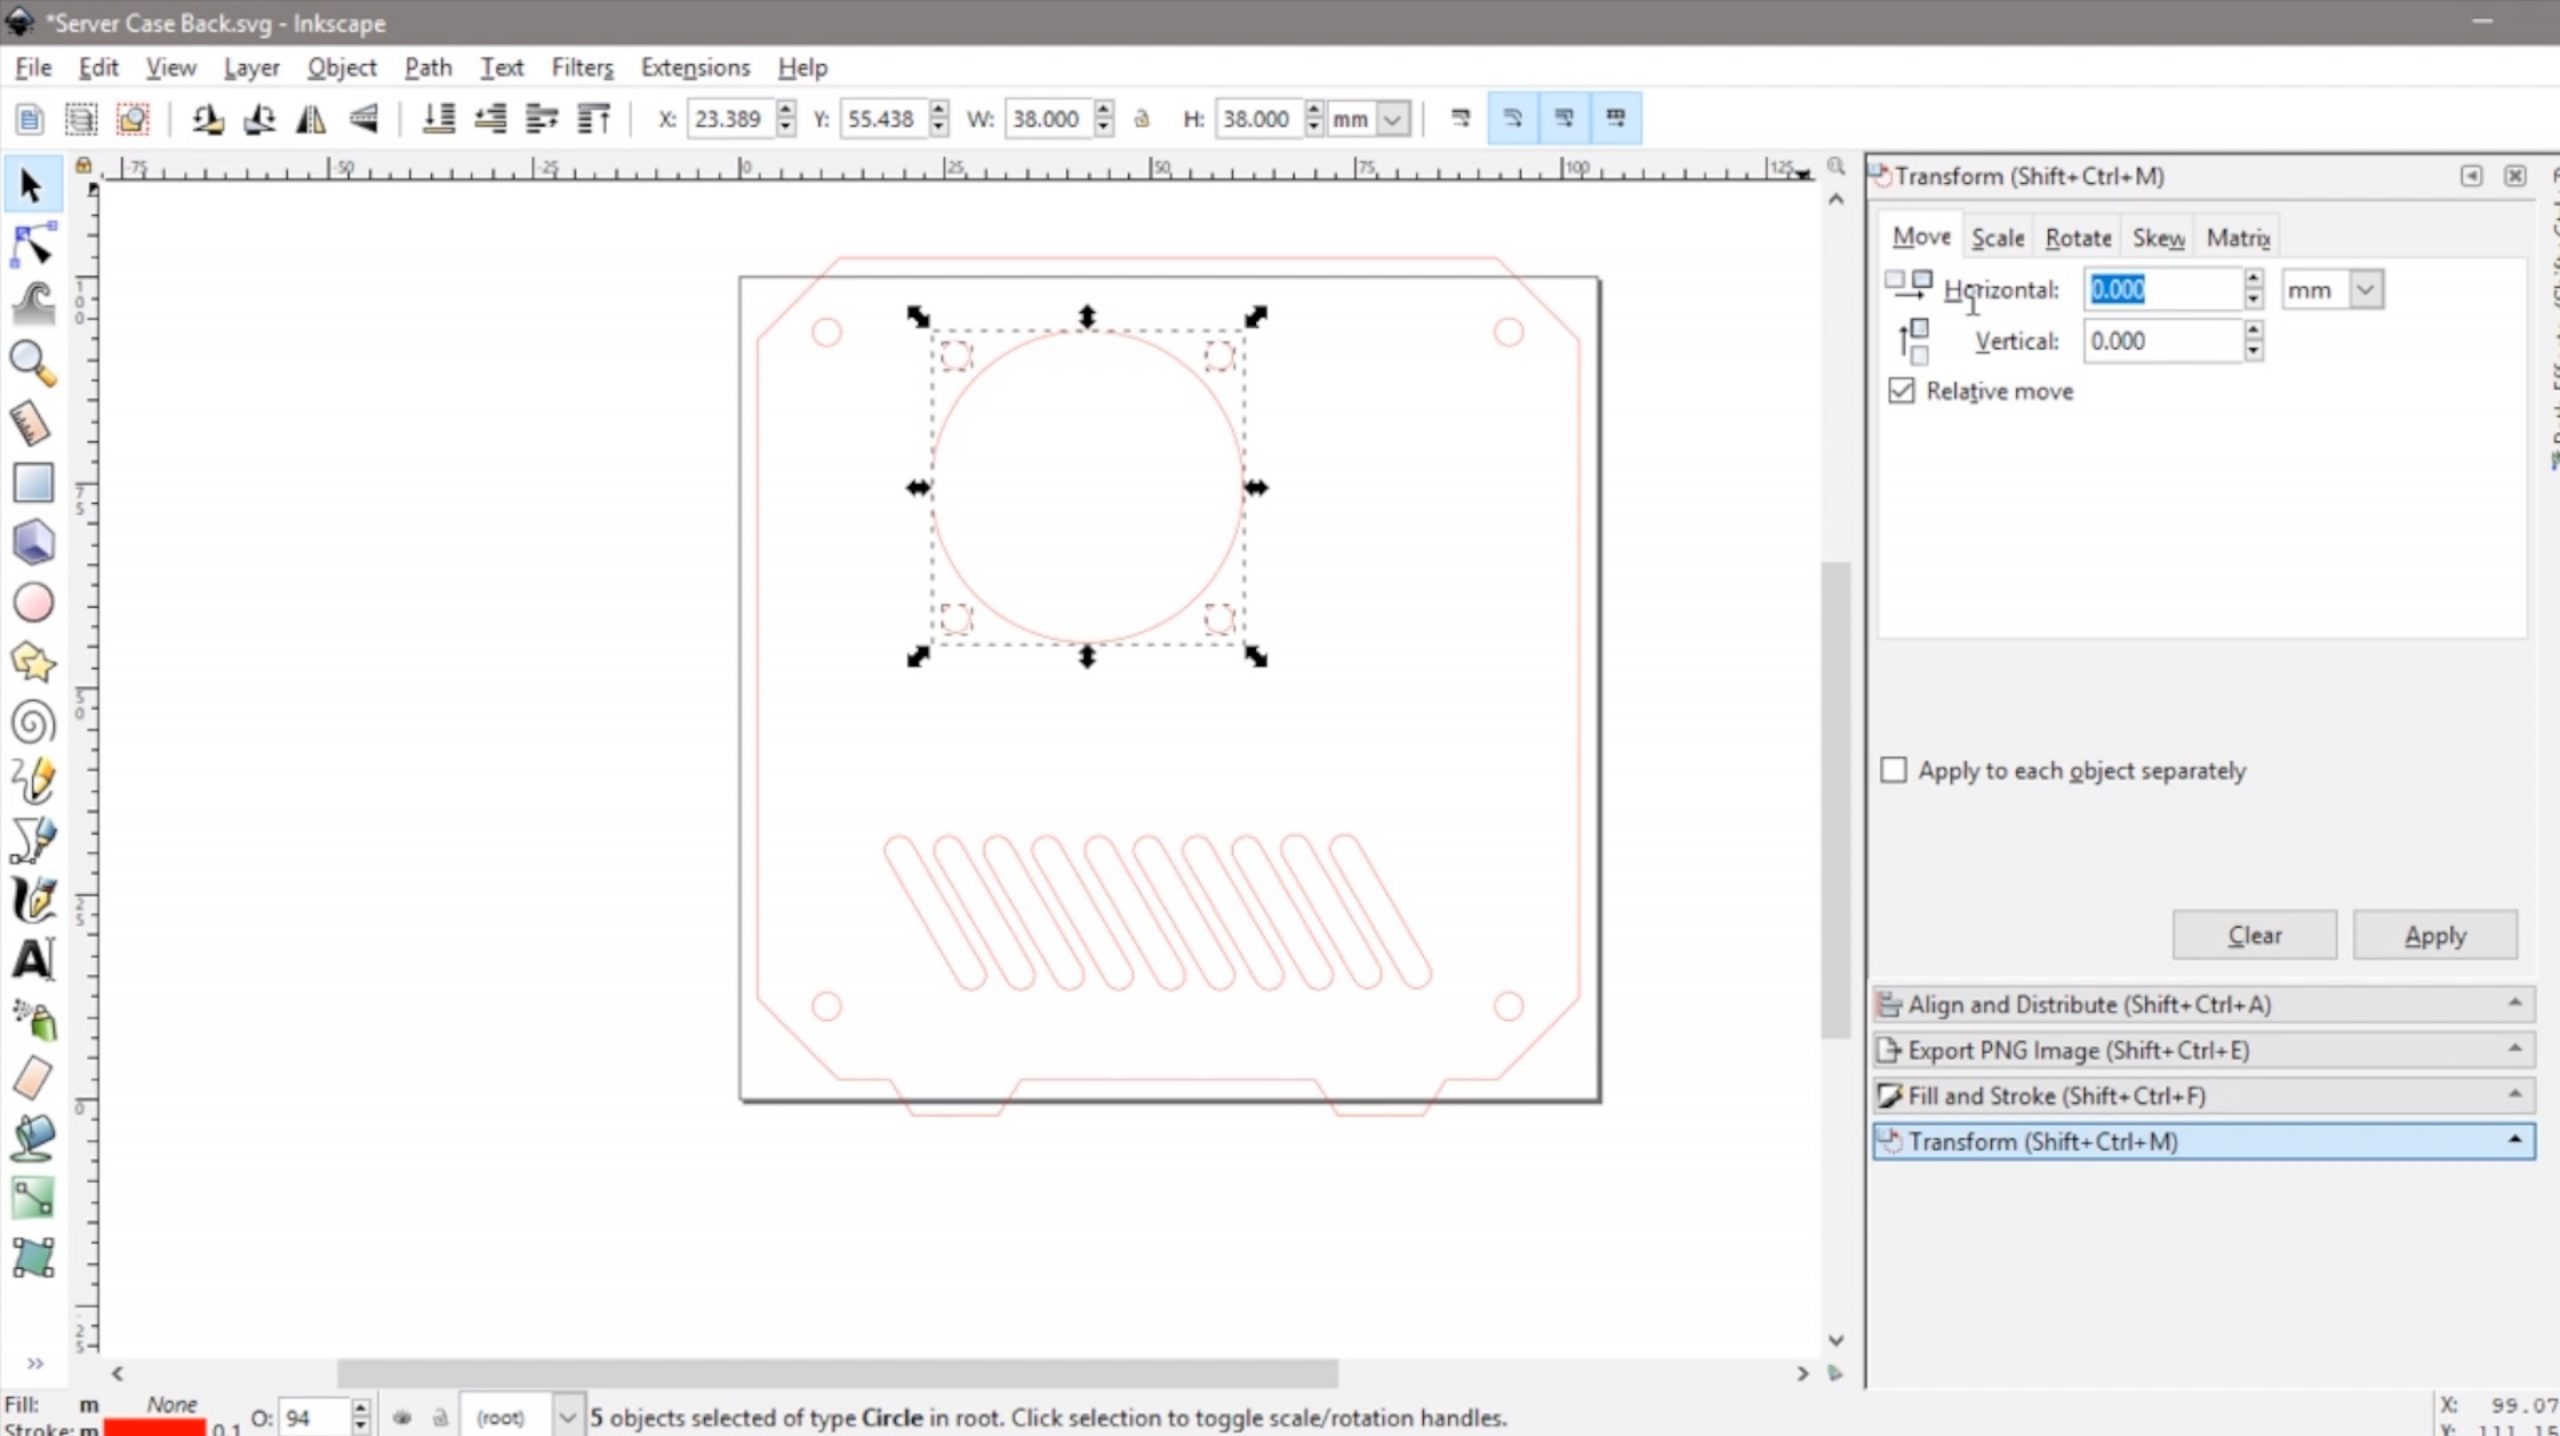Viewport: 2560px width, 1436px height.
Task: Select the Text tool
Action: pyautogui.click(x=32, y=960)
